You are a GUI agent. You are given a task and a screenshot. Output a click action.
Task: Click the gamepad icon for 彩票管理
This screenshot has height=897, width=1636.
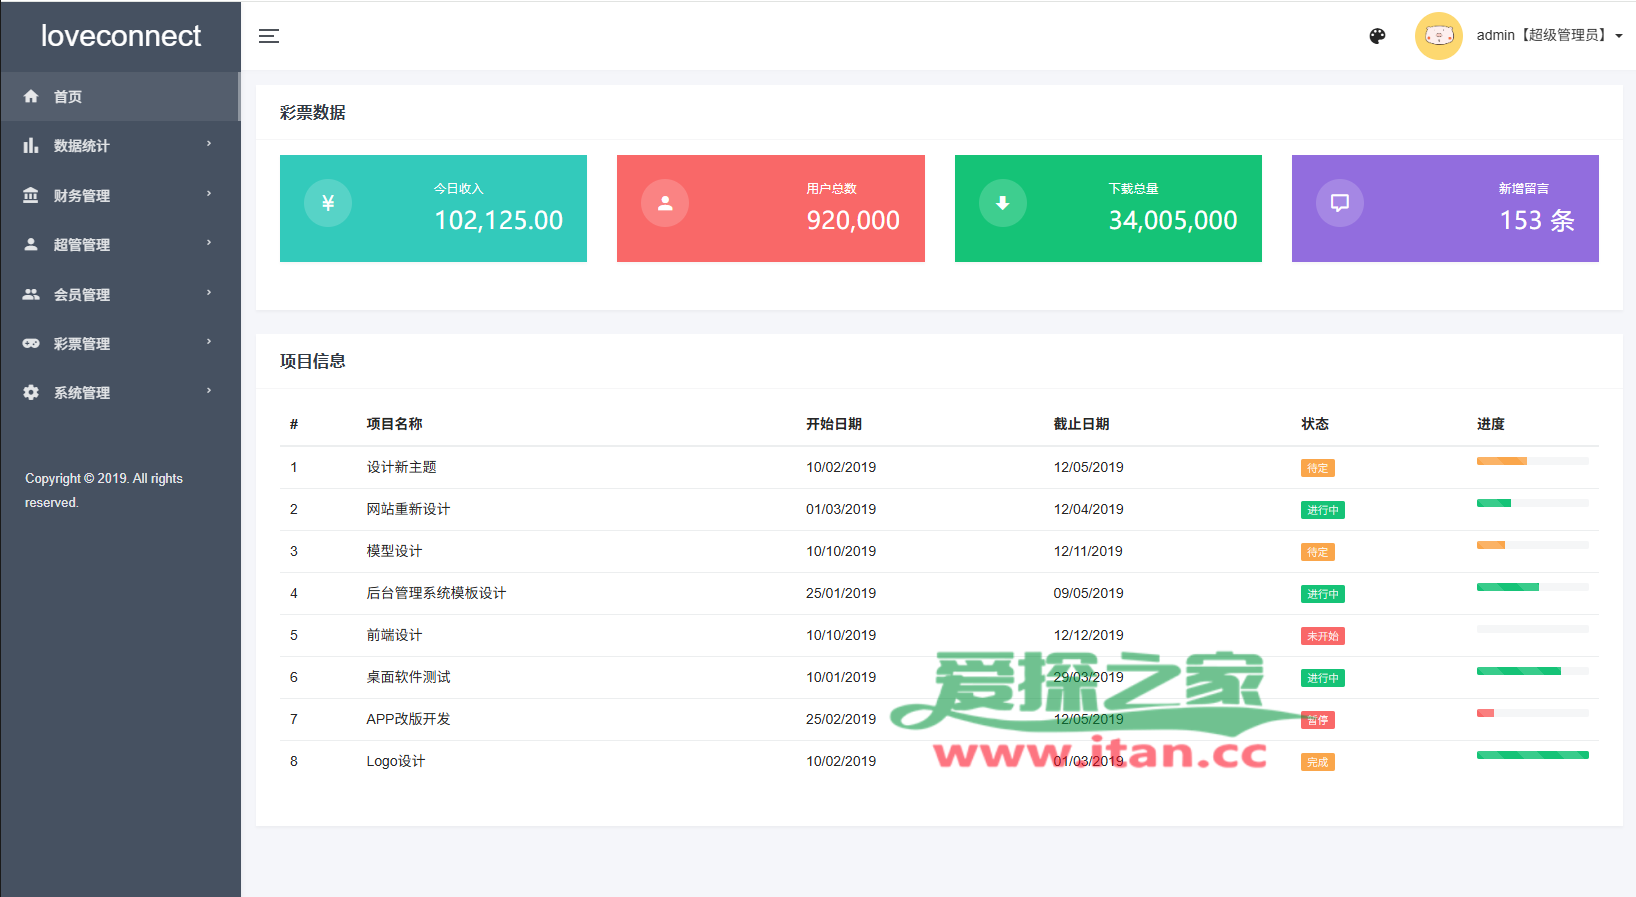(31, 344)
